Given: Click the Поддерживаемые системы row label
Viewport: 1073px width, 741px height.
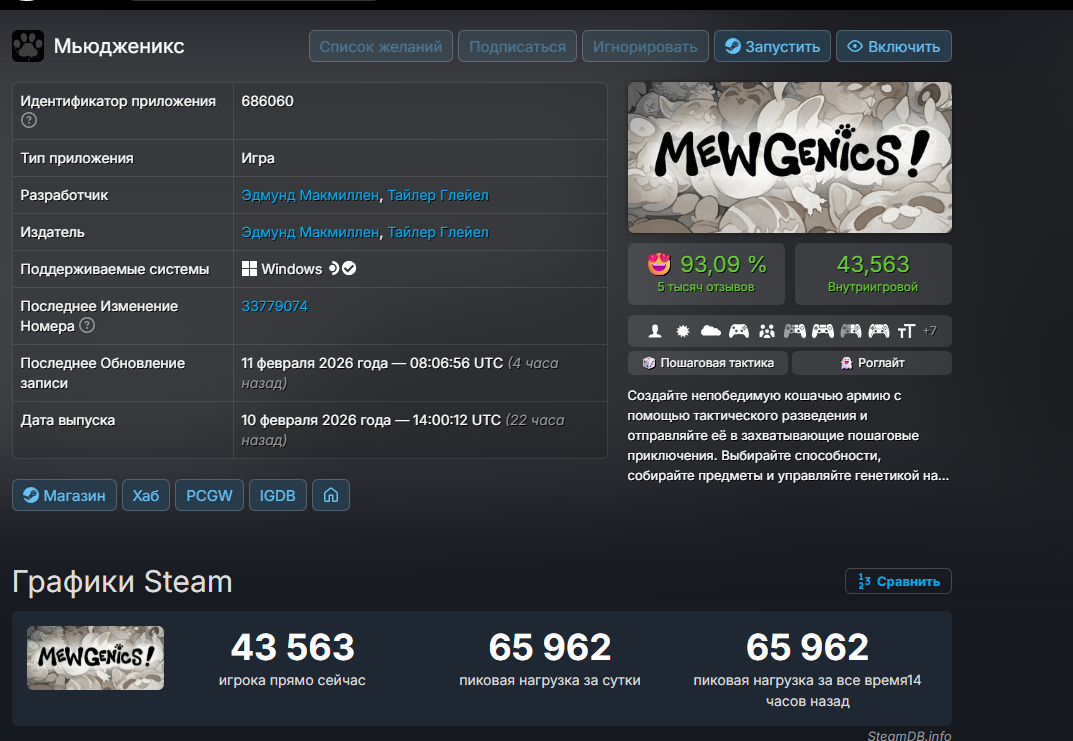Looking at the screenshot, I should 115,270.
